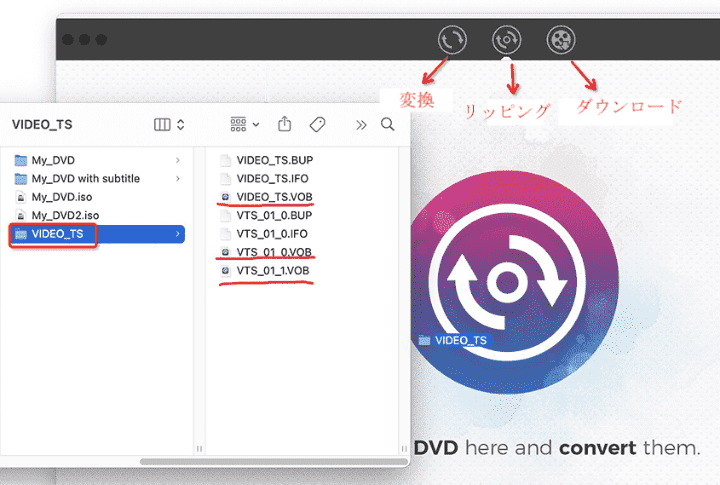
Task: Open the Finder search magnifier
Action: pos(388,124)
